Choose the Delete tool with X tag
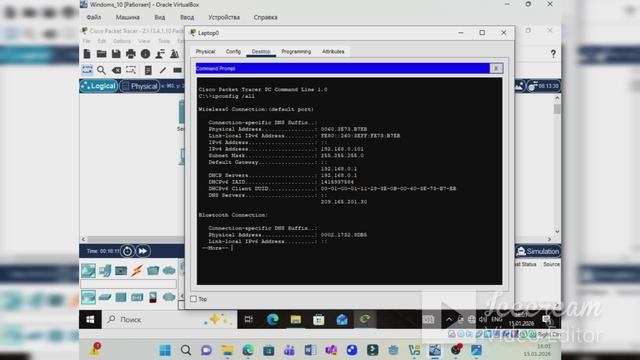This screenshot has width=640, height=360. click(116, 70)
